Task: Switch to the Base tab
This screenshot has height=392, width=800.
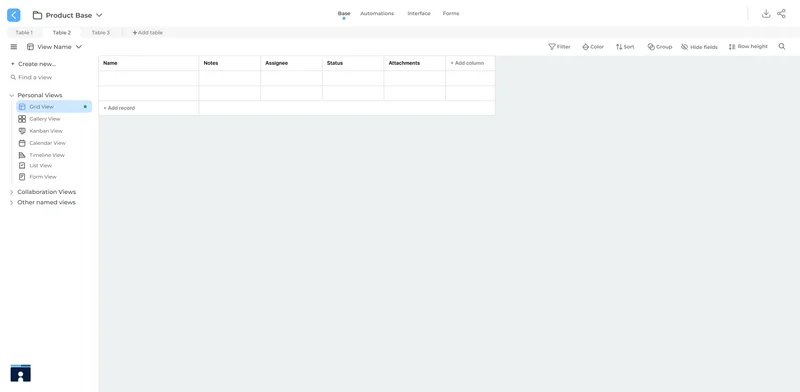Action: (344, 14)
